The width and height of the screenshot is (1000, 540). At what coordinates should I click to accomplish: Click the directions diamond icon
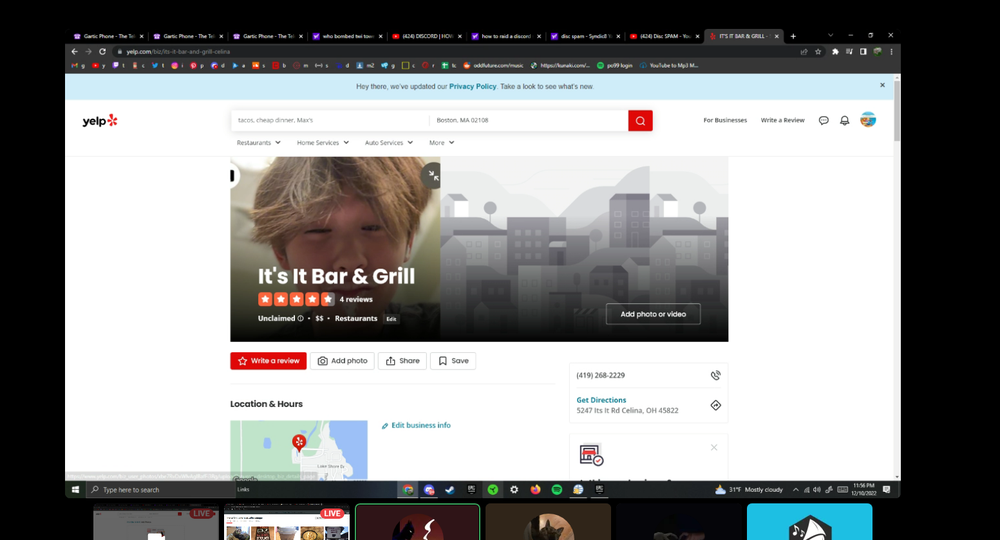715,405
